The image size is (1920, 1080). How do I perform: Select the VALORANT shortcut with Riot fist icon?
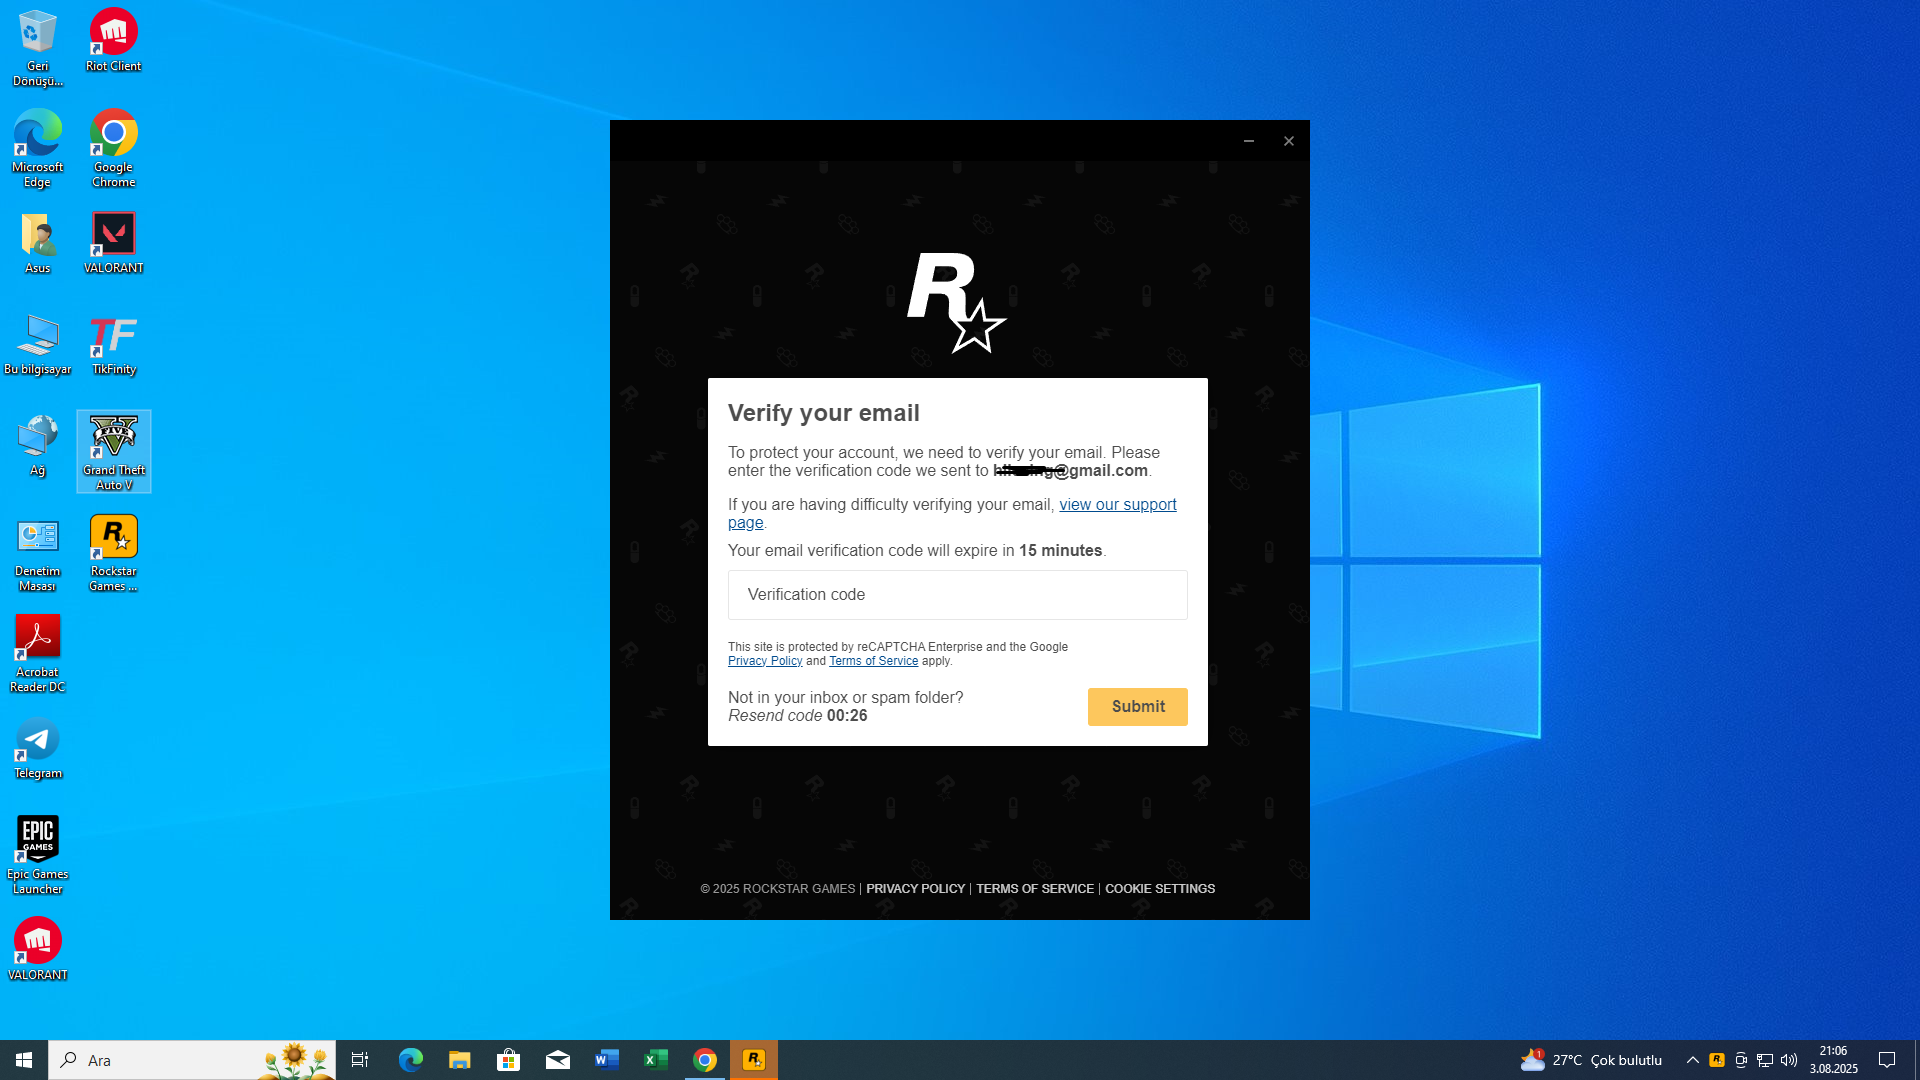pos(37,949)
